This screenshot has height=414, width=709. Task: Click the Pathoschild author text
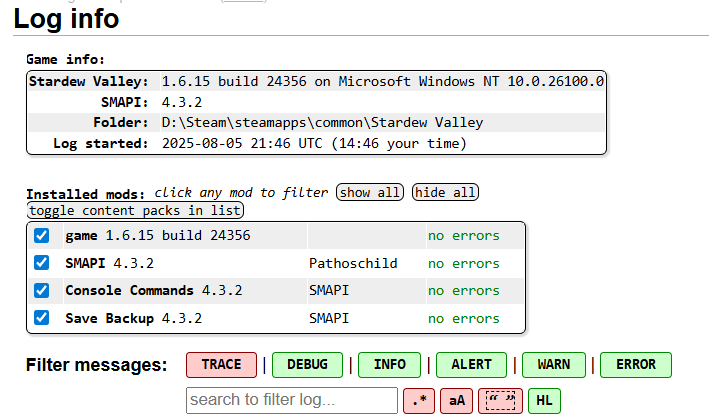(353, 263)
